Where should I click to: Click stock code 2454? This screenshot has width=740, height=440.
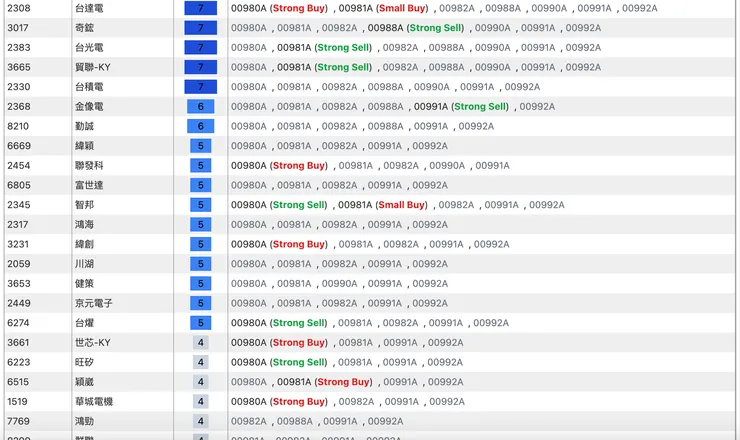coord(19,166)
